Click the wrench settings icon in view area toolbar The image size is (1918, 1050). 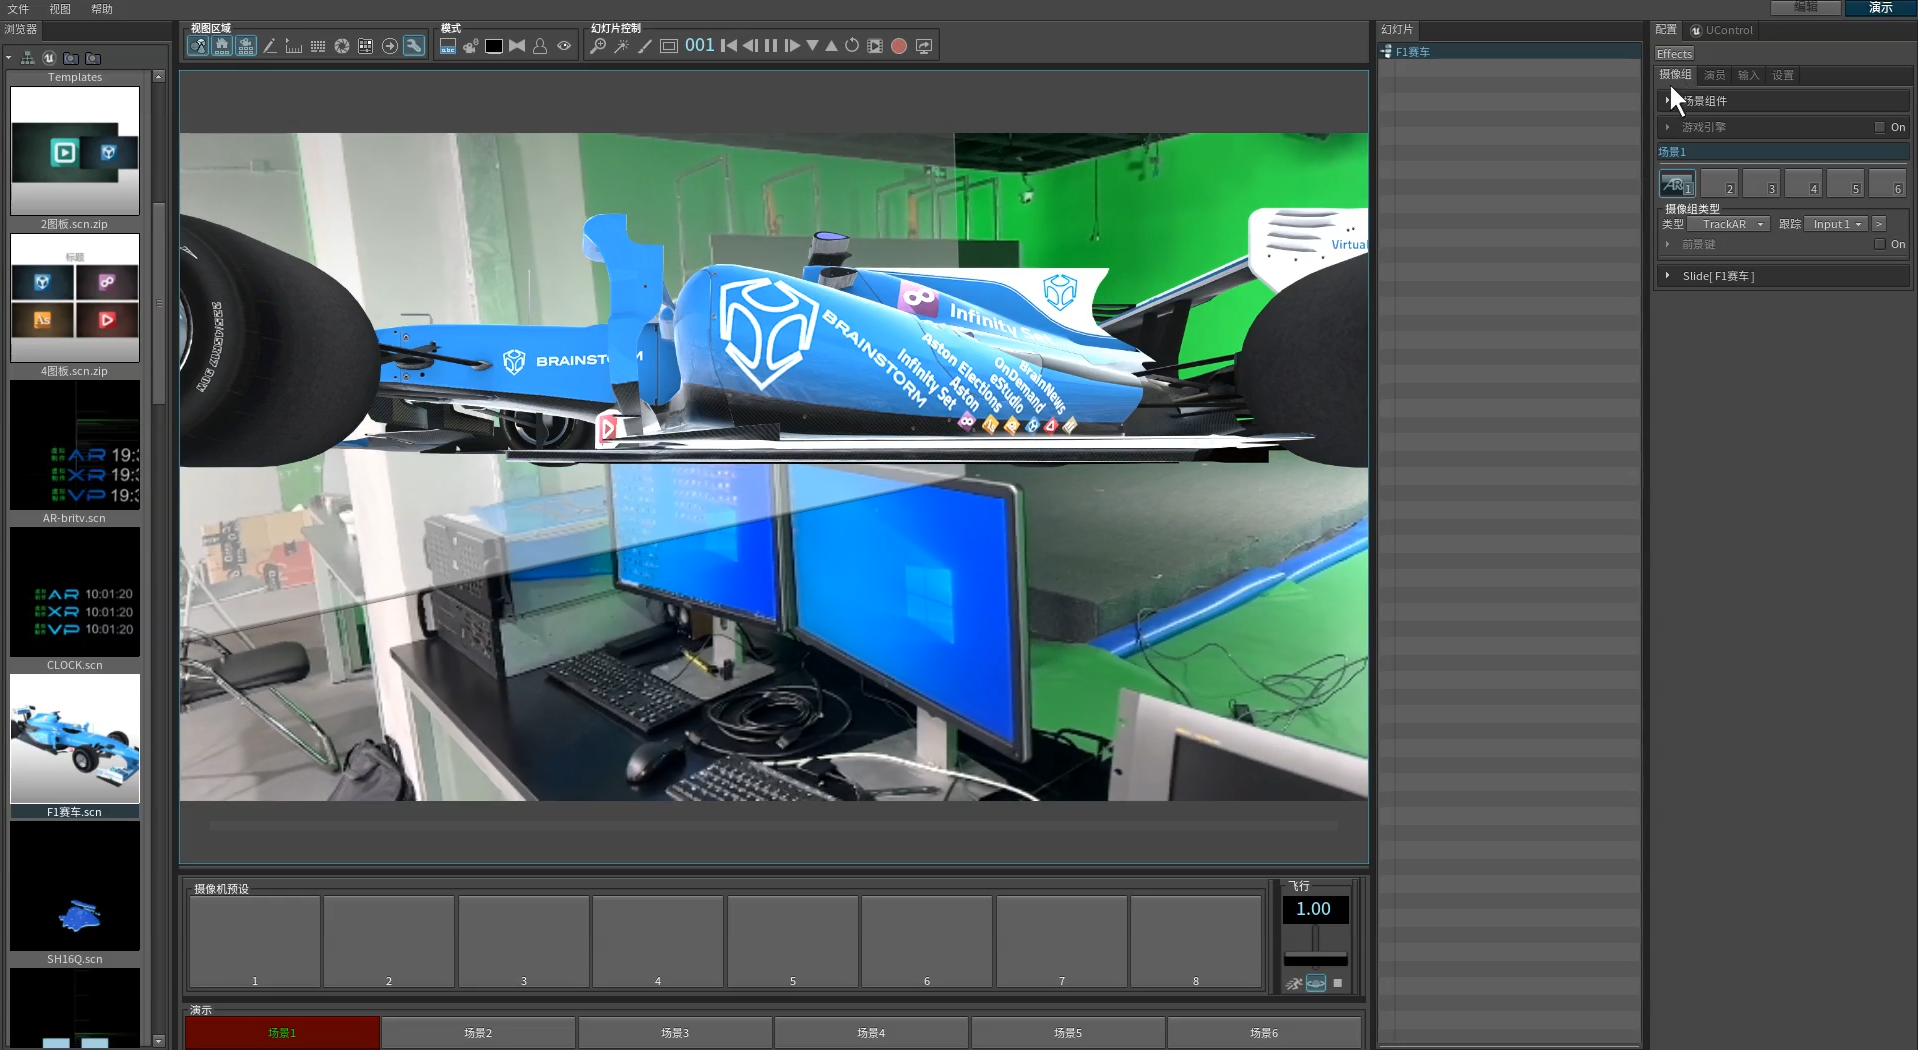pyautogui.click(x=413, y=46)
